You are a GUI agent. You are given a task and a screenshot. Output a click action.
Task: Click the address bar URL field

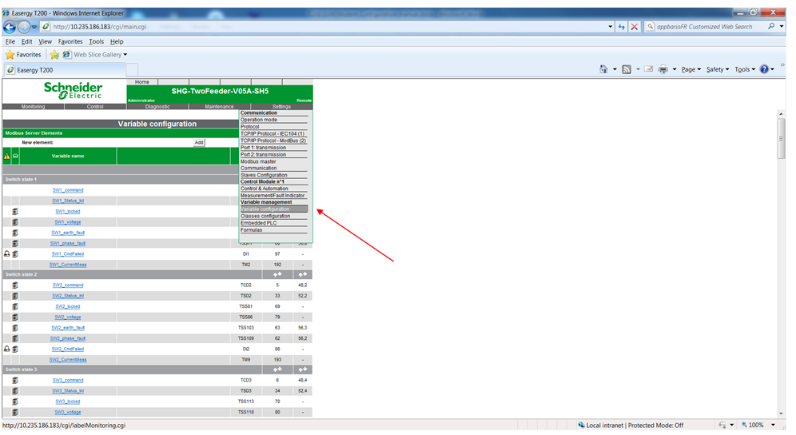(x=325, y=27)
